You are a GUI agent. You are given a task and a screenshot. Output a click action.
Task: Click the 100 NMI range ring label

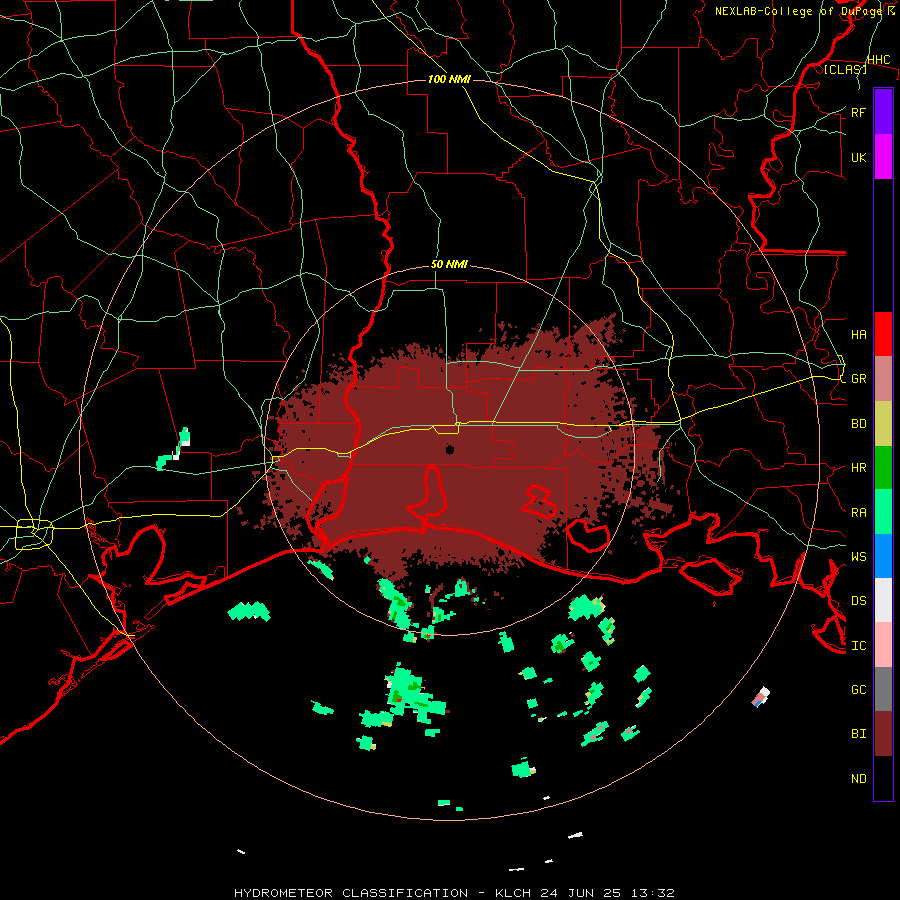[x=449, y=79]
